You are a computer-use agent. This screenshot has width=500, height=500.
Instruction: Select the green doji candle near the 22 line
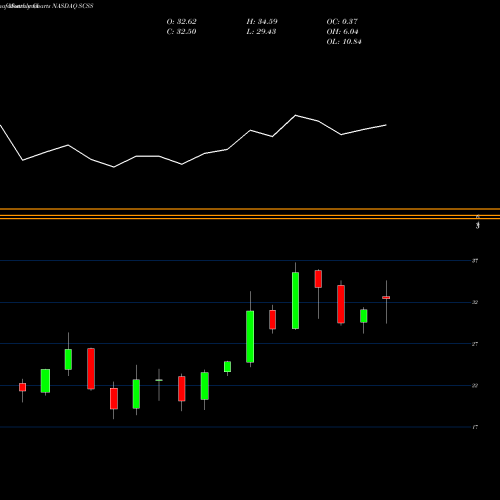(159, 380)
